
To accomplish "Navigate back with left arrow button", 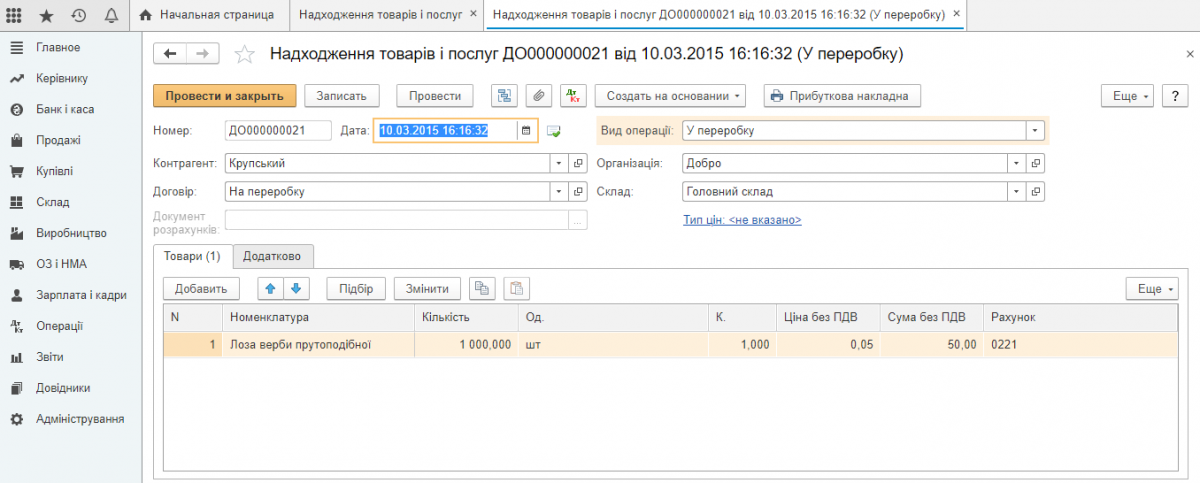I will click(x=170, y=54).
